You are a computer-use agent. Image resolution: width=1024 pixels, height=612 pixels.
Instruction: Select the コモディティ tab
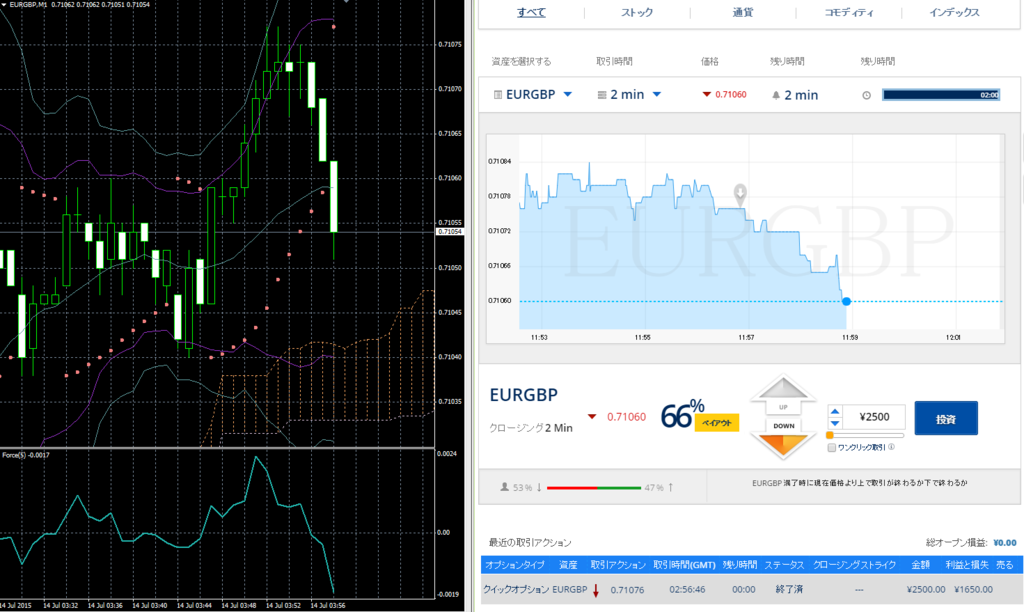point(848,12)
